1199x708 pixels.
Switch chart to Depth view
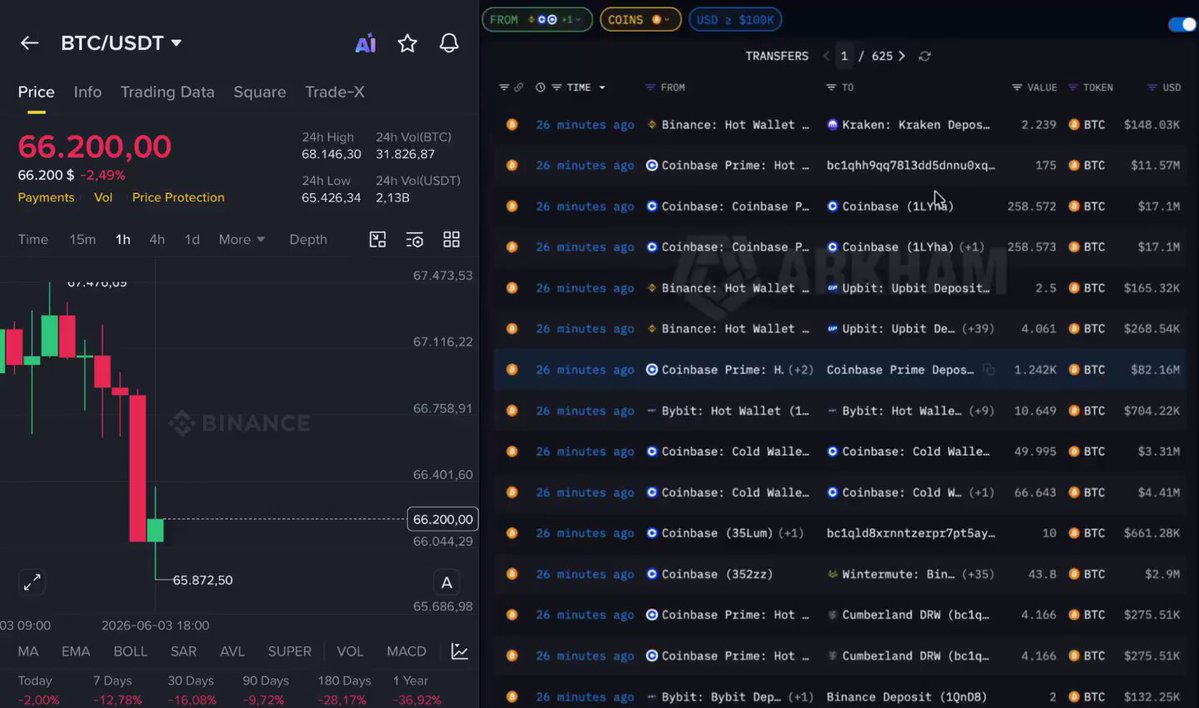(x=308, y=239)
